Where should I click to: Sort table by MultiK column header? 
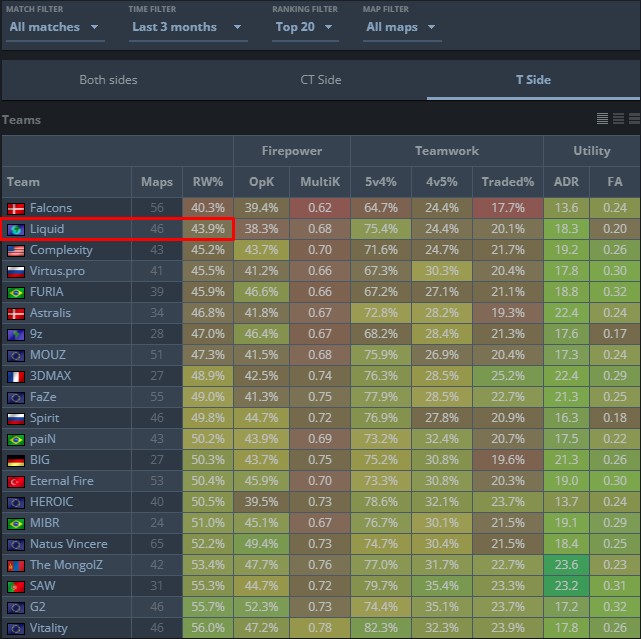[320, 182]
